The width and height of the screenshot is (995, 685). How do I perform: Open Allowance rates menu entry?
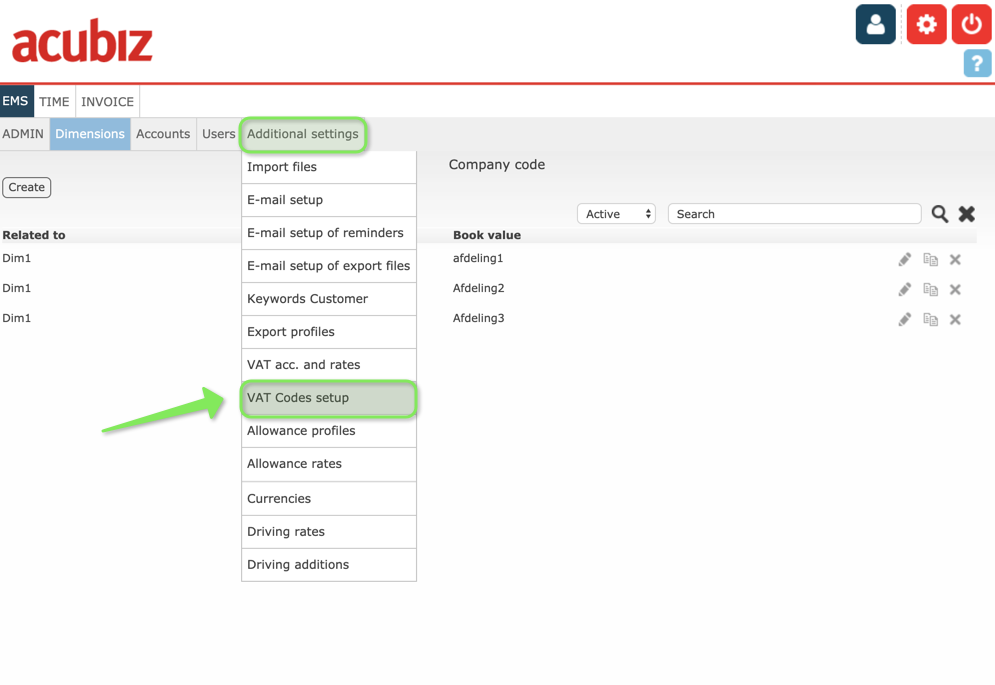coord(329,464)
